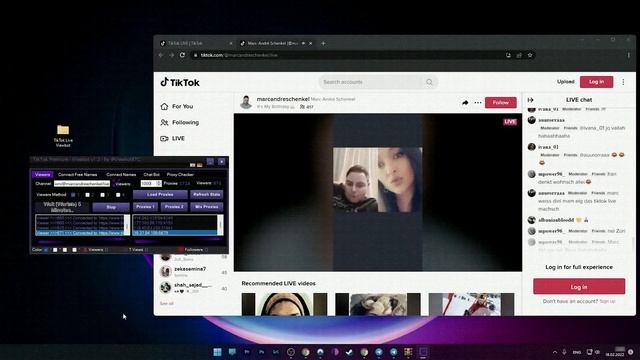This screenshot has width=640, height=360.
Task: Enable Viewers Method option 2
Action: click(87, 195)
